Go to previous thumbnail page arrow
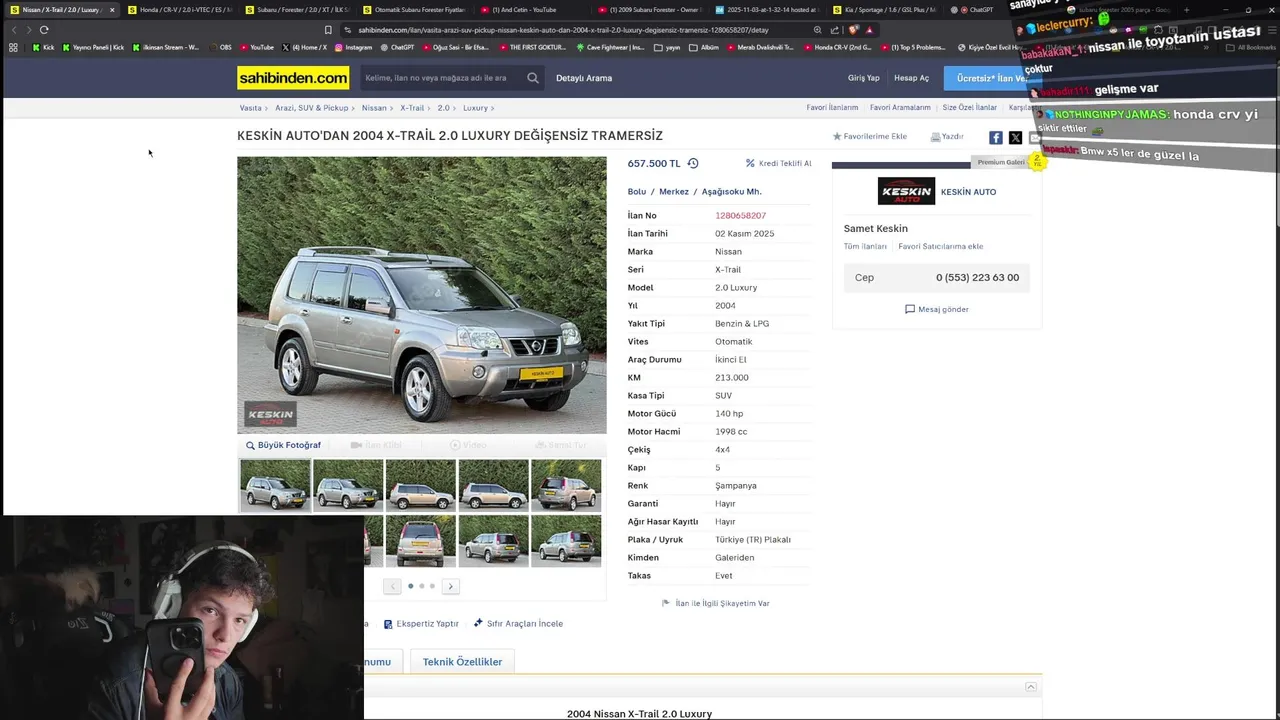This screenshot has width=1280, height=720. (x=392, y=586)
